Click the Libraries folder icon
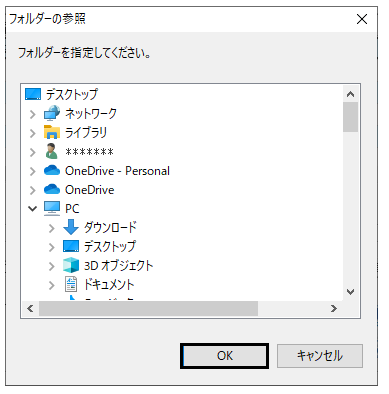 52,132
